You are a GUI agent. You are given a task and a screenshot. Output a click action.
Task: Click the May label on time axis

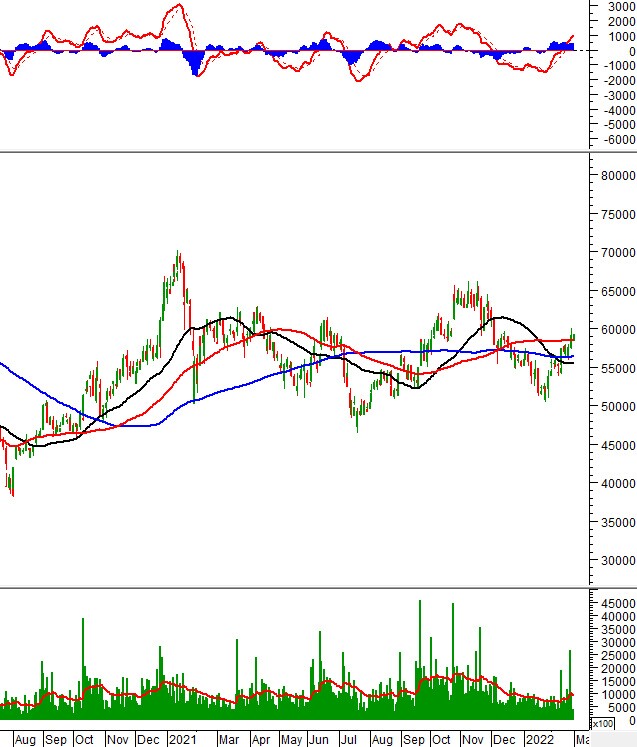coord(291,740)
